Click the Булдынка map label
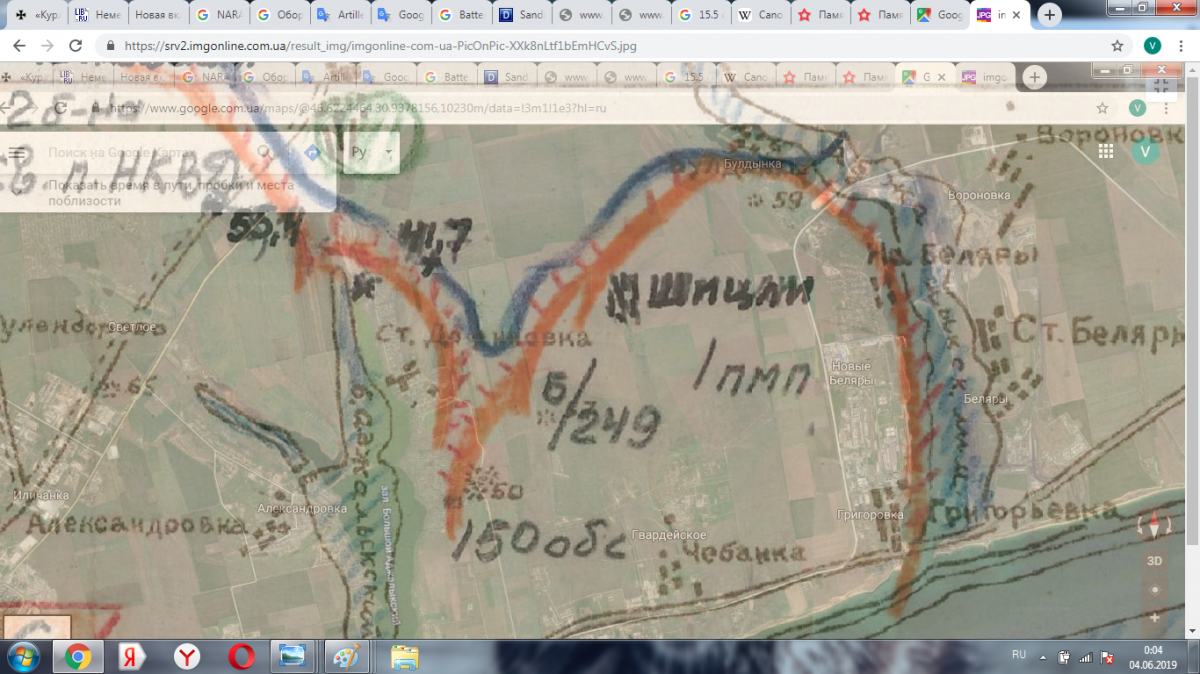1200x674 pixels. 753,163
